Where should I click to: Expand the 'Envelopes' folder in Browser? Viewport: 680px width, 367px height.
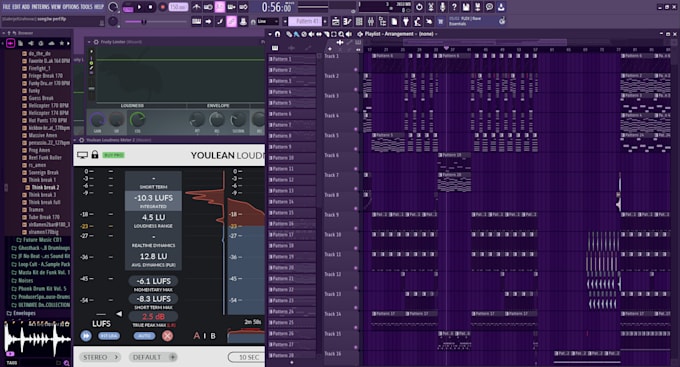click(21, 313)
